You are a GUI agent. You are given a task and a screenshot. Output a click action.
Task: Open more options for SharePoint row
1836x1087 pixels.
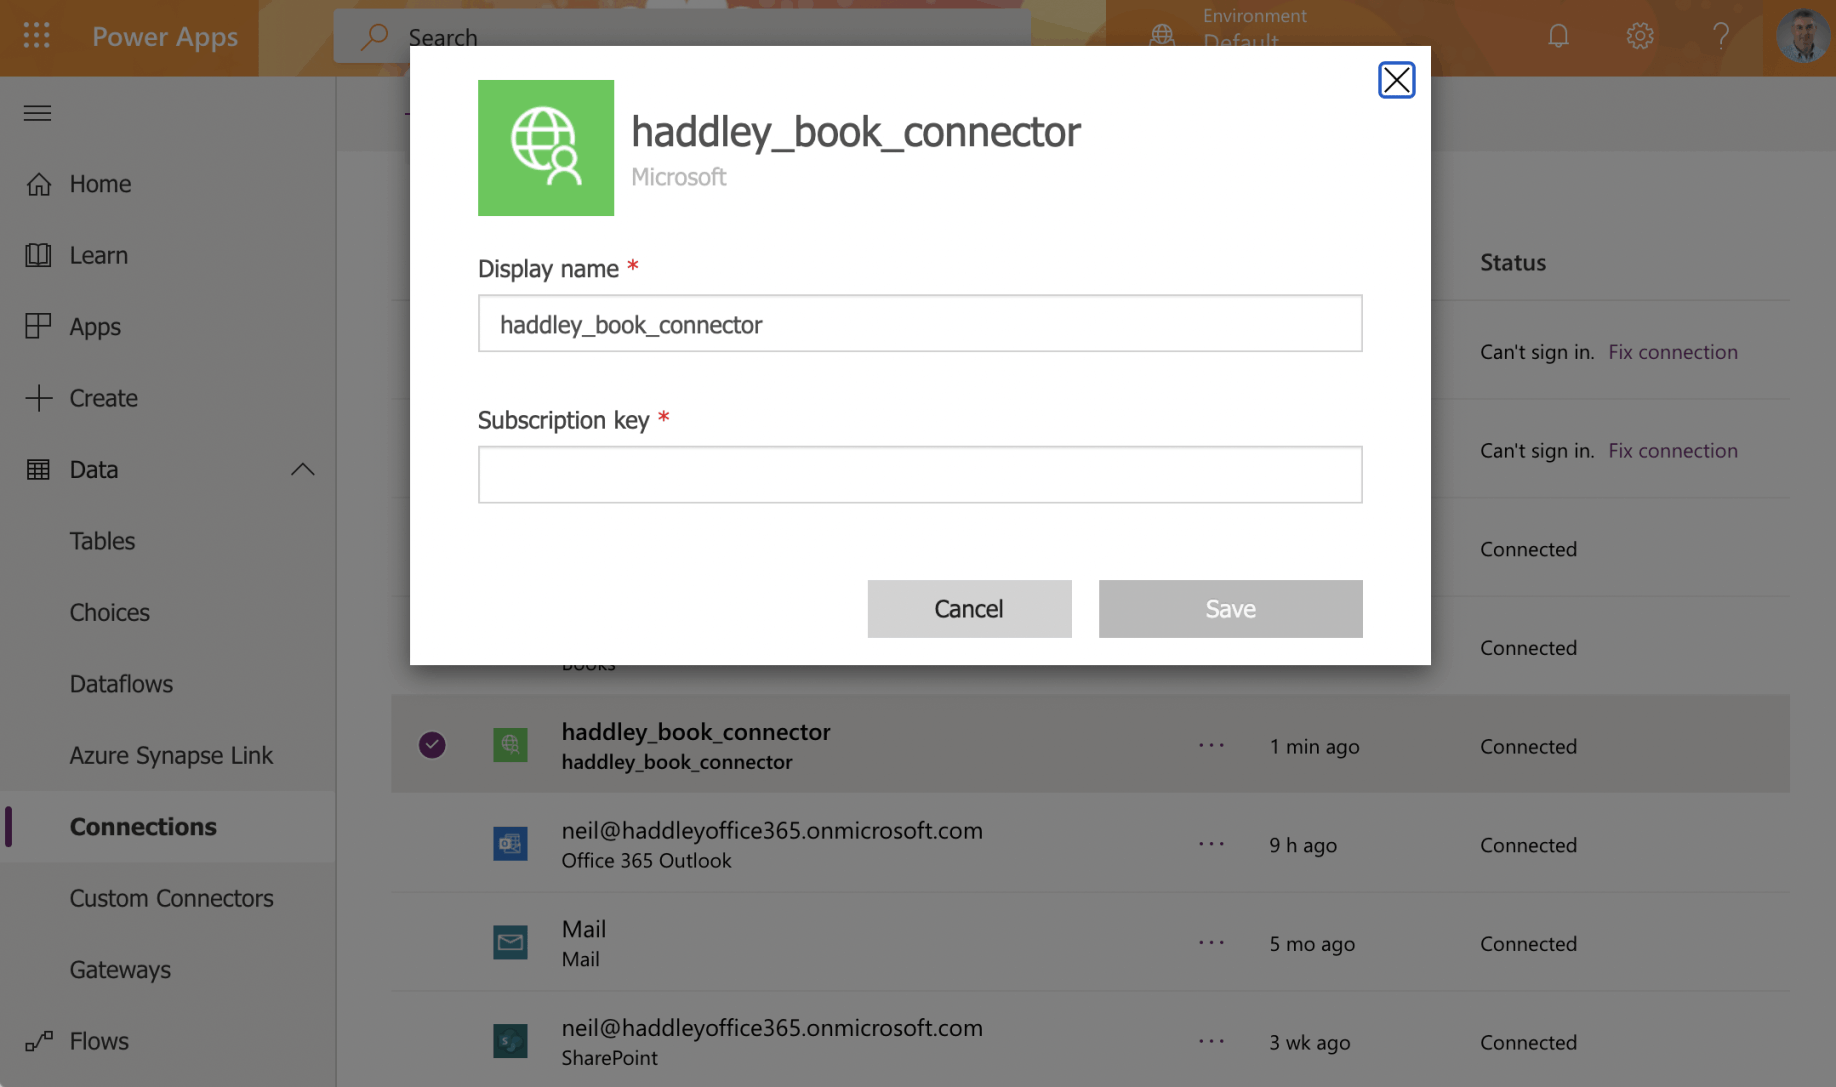[x=1211, y=1041]
